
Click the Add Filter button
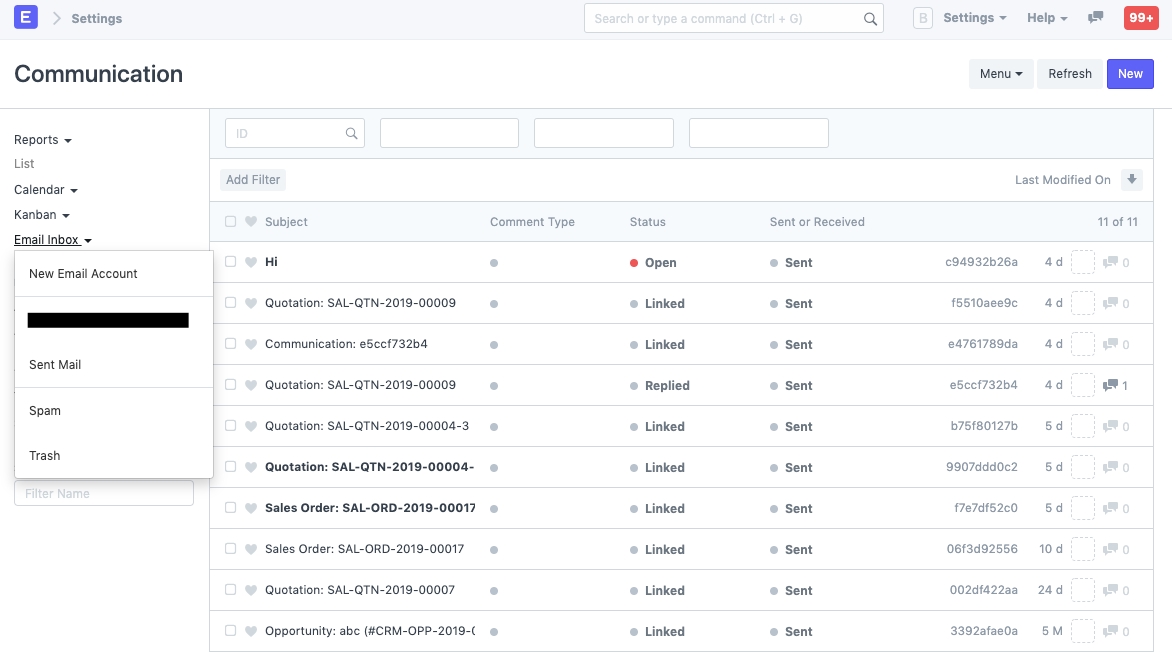point(253,180)
